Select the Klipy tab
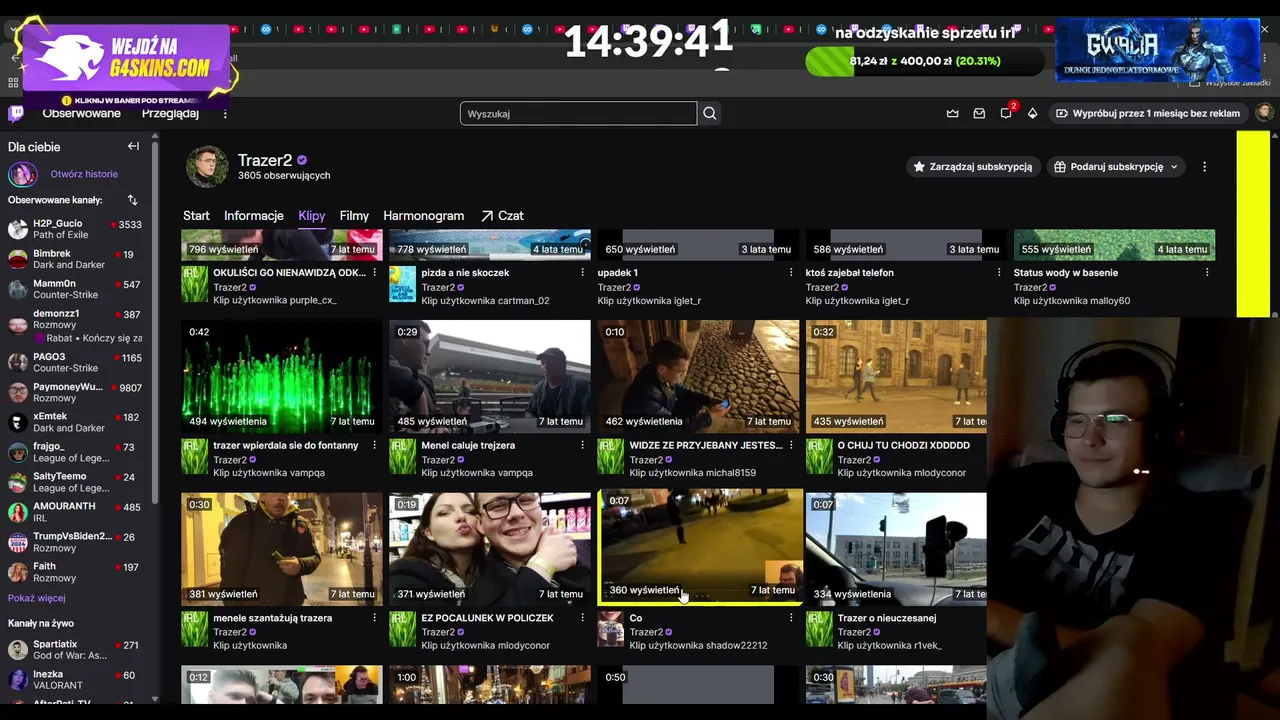The image size is (1280, 720). coord(312,216)
